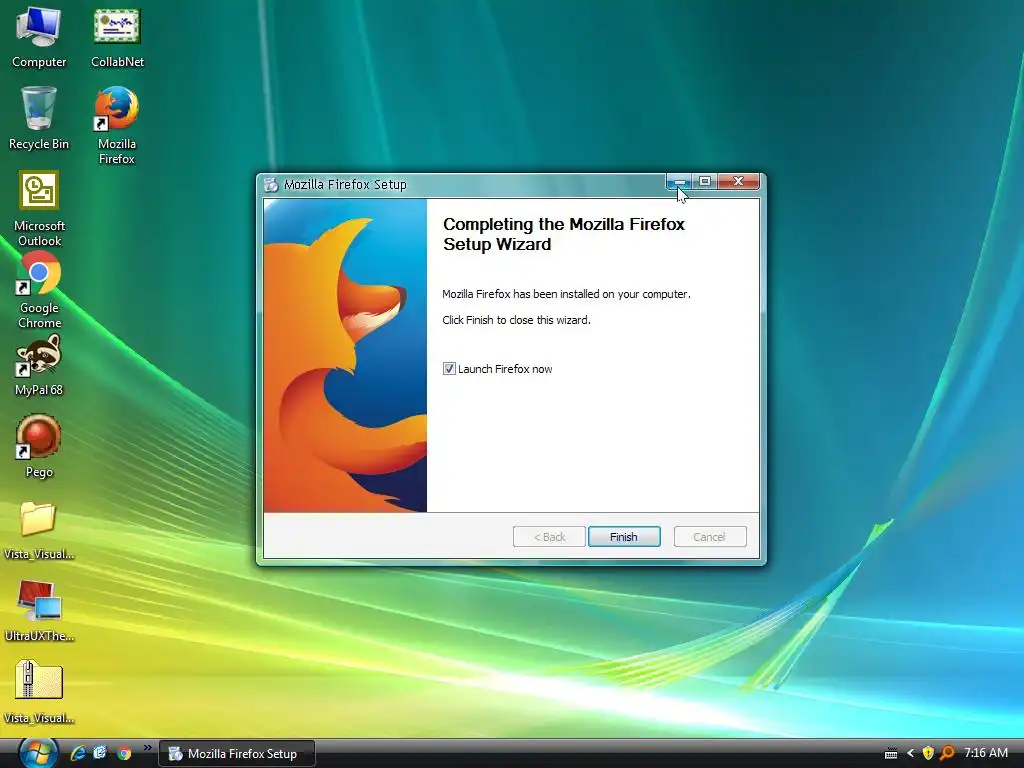This screenshot has height=768, width=1024.
Task: Select the Vista_Visual folder icon
Action: tap(39, 530)
